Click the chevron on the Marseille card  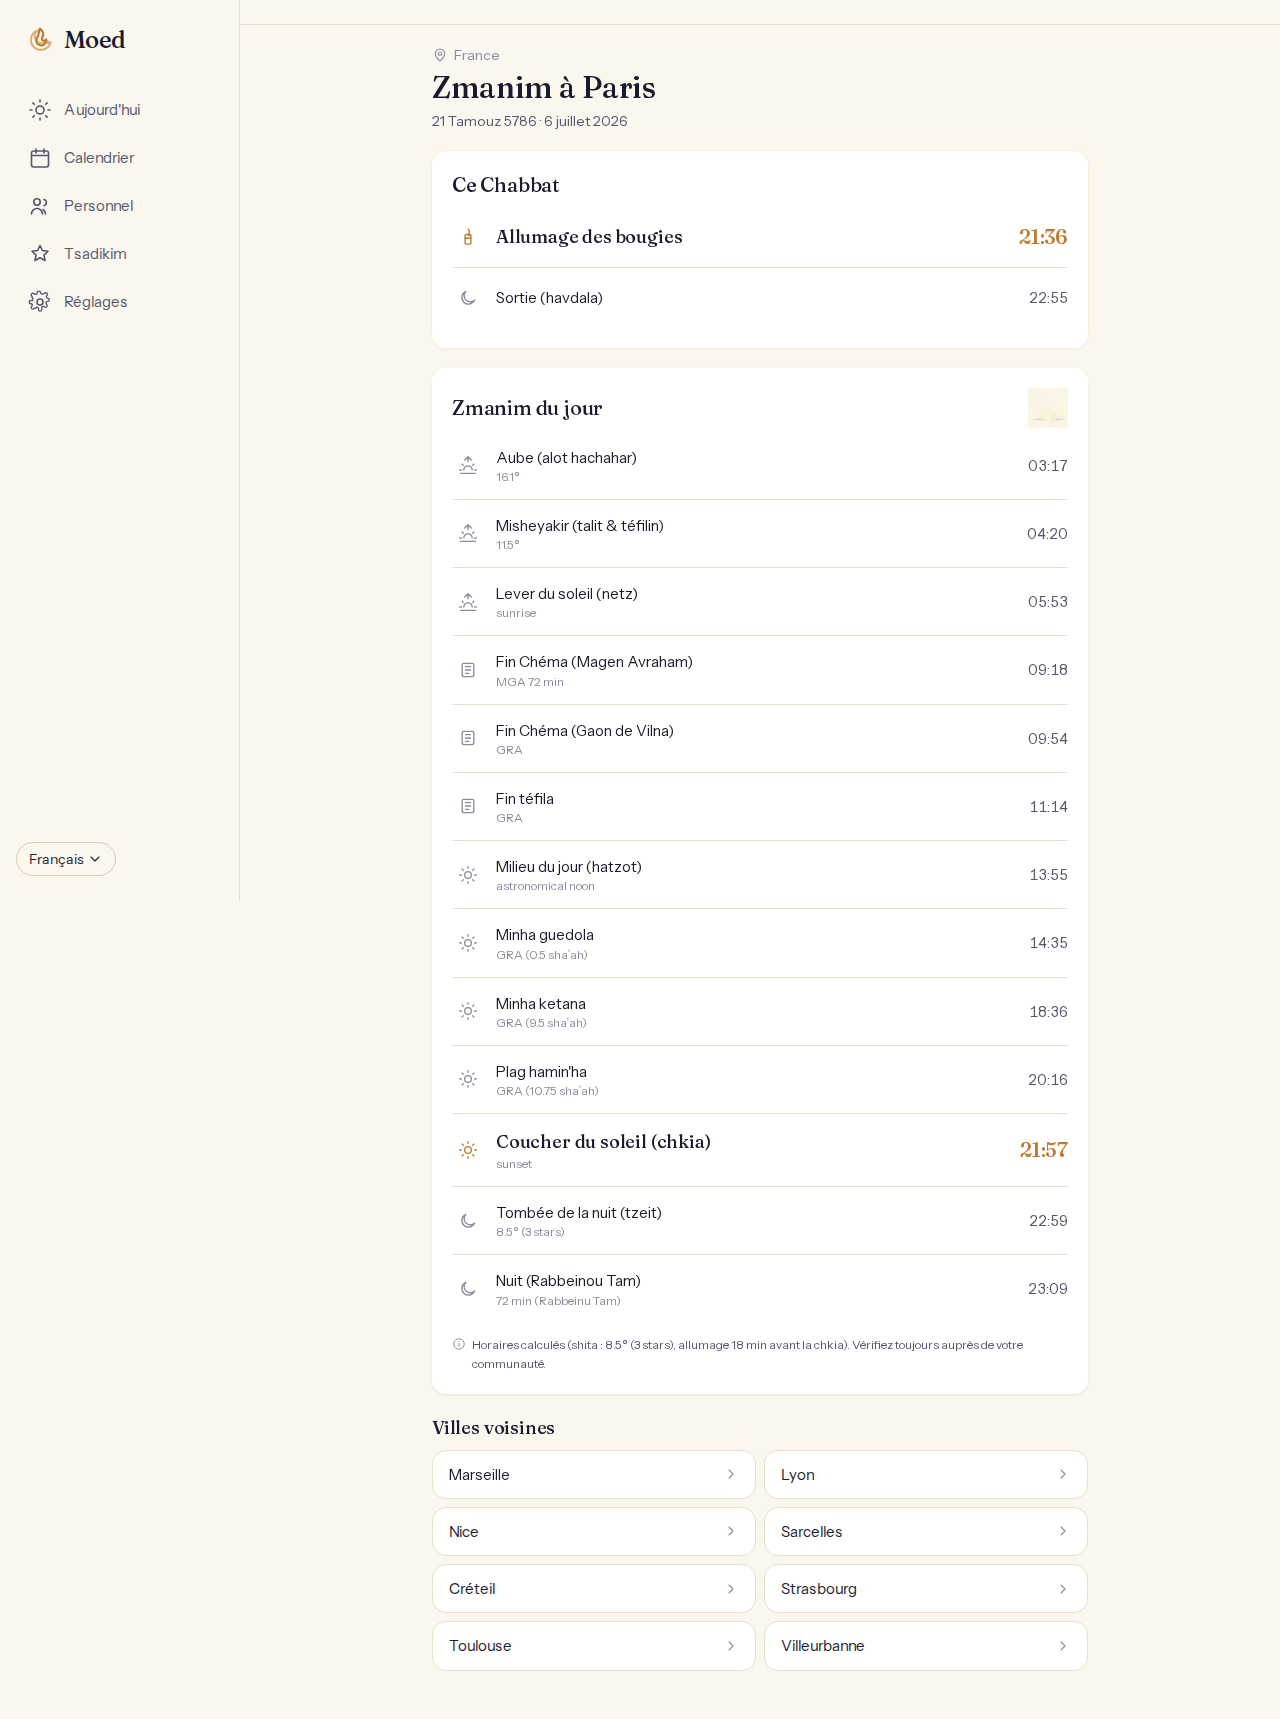click(x=731, y=1474)
